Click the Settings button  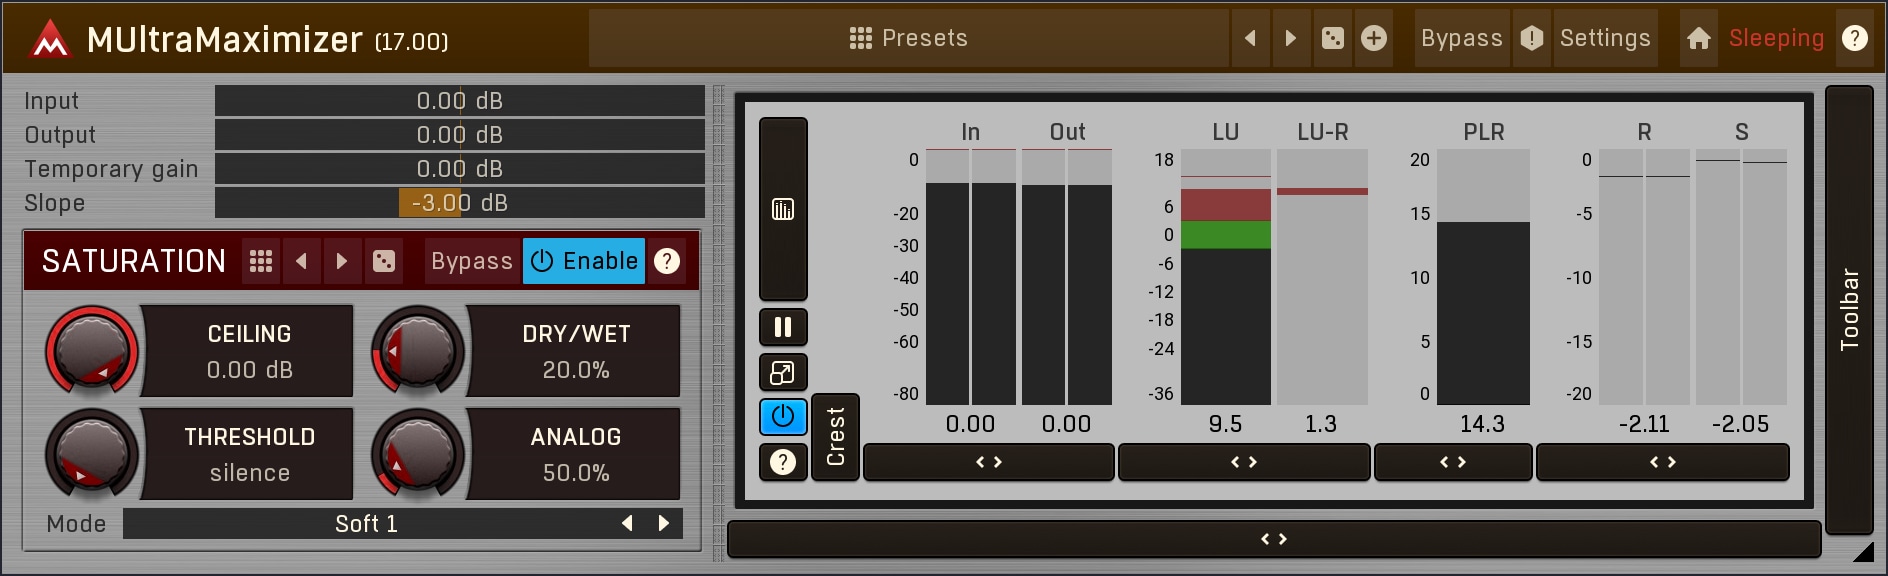click(1604, 38)
